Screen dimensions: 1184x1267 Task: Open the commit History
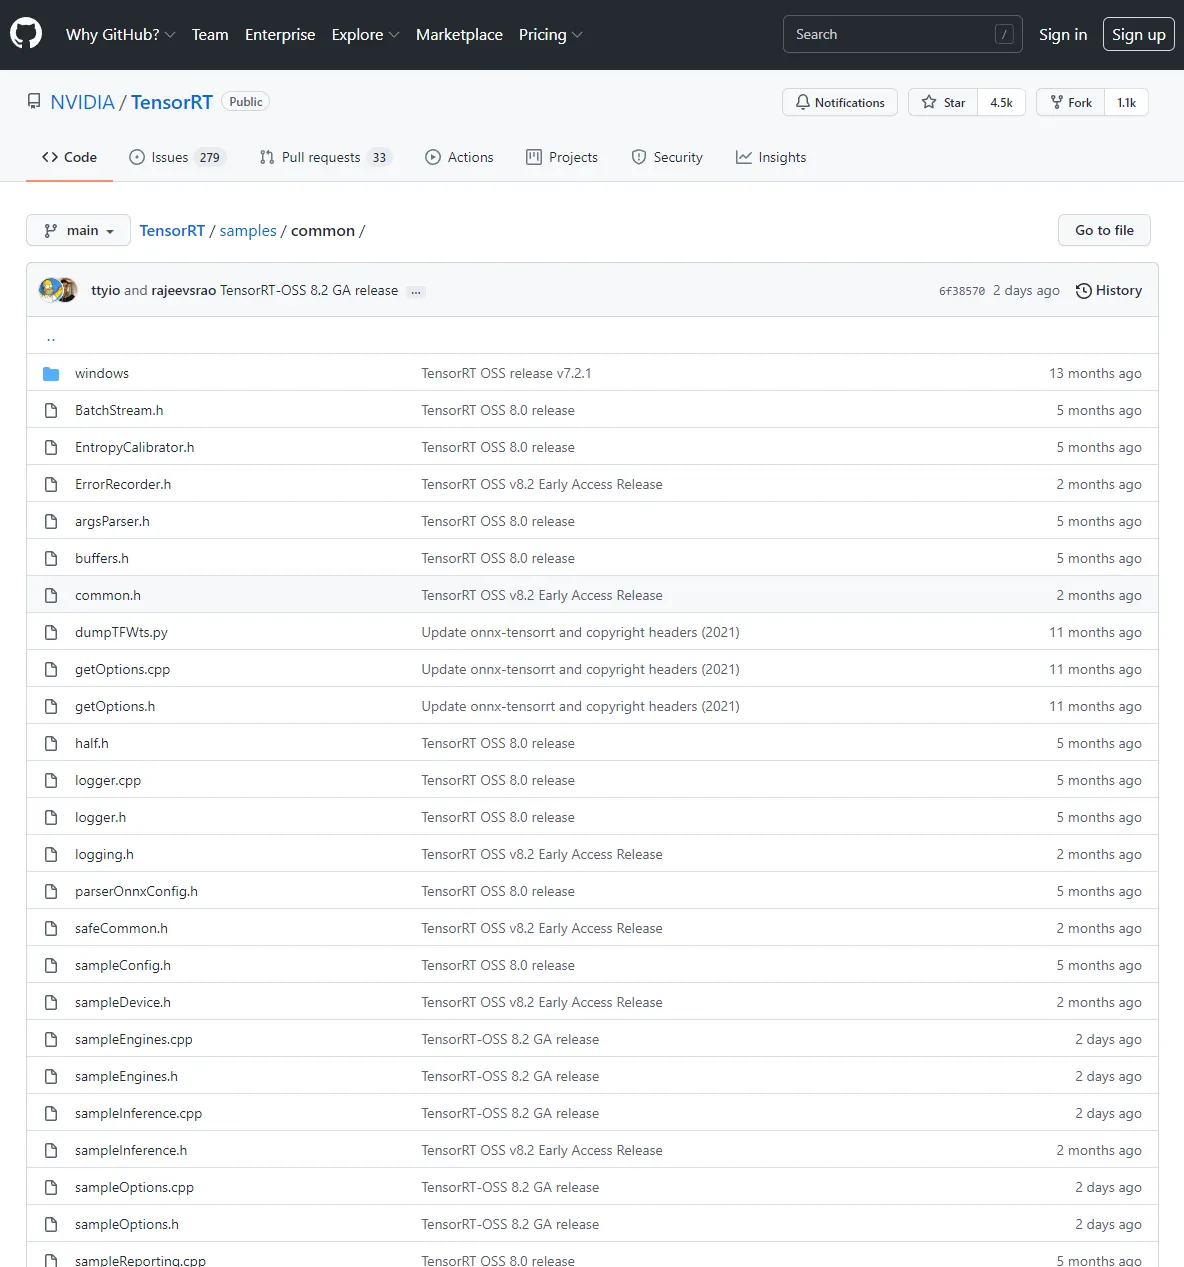1108,290
